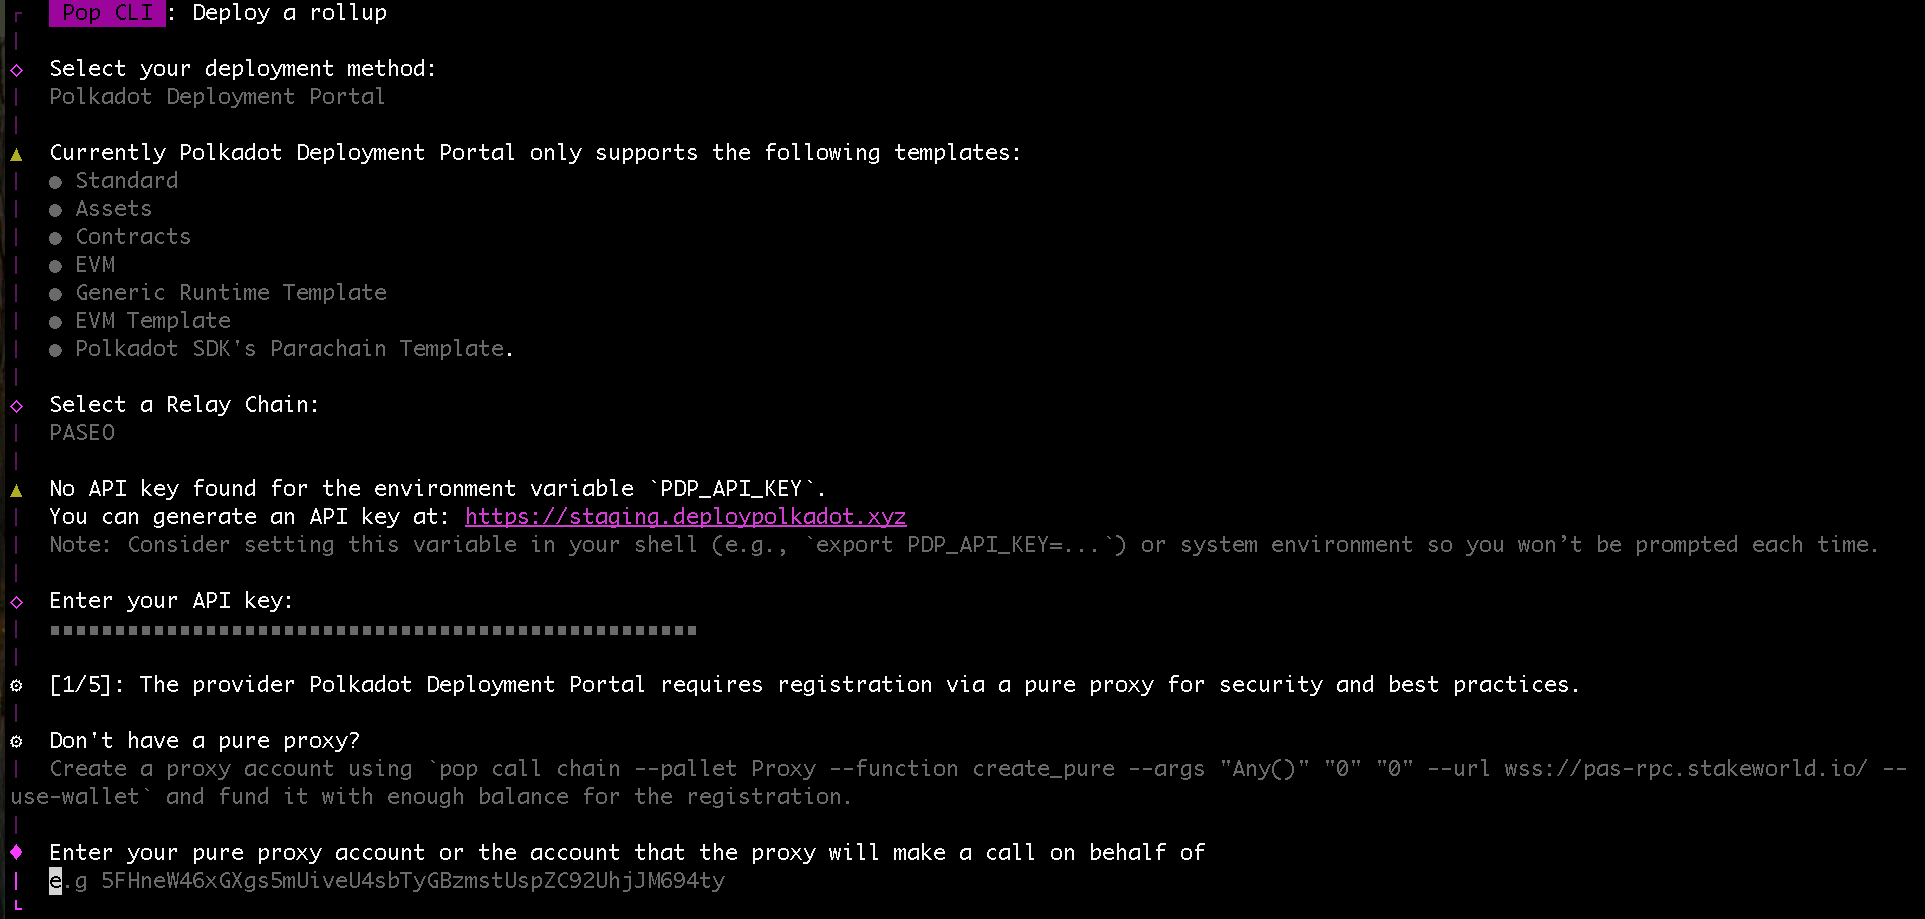Click the warning triangle beside supported templates notice

tap(17, 154)
